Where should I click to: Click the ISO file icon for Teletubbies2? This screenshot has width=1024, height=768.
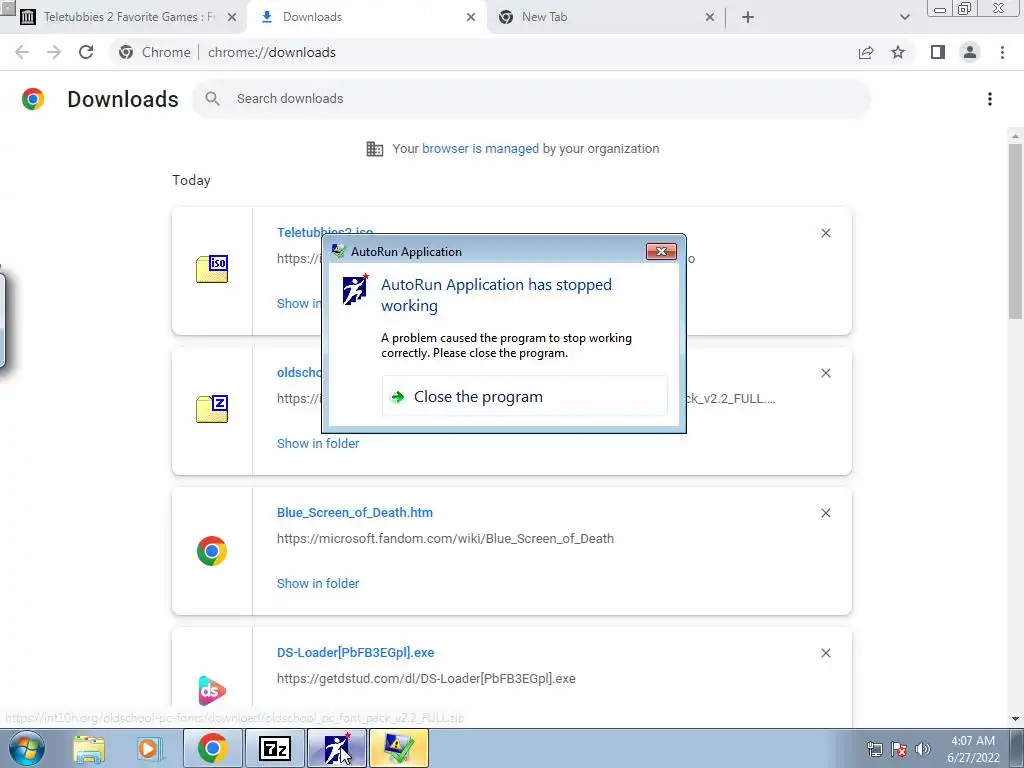212,269
